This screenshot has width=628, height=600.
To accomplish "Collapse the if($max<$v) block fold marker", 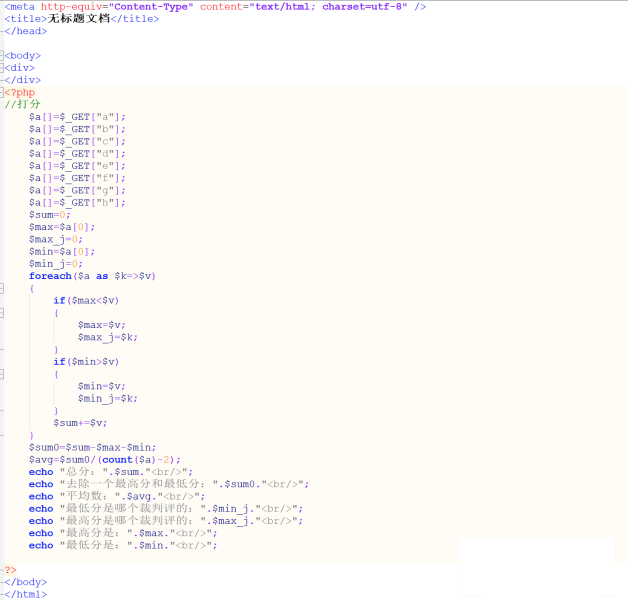I will 3,313.
